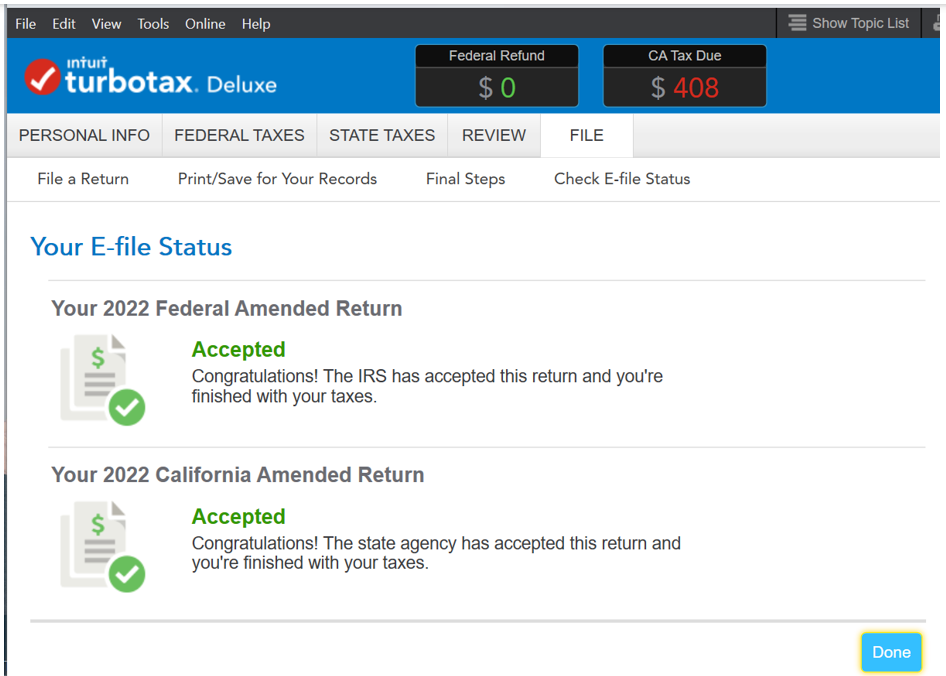Click the California Amended Return document icon

coord(103,546)
